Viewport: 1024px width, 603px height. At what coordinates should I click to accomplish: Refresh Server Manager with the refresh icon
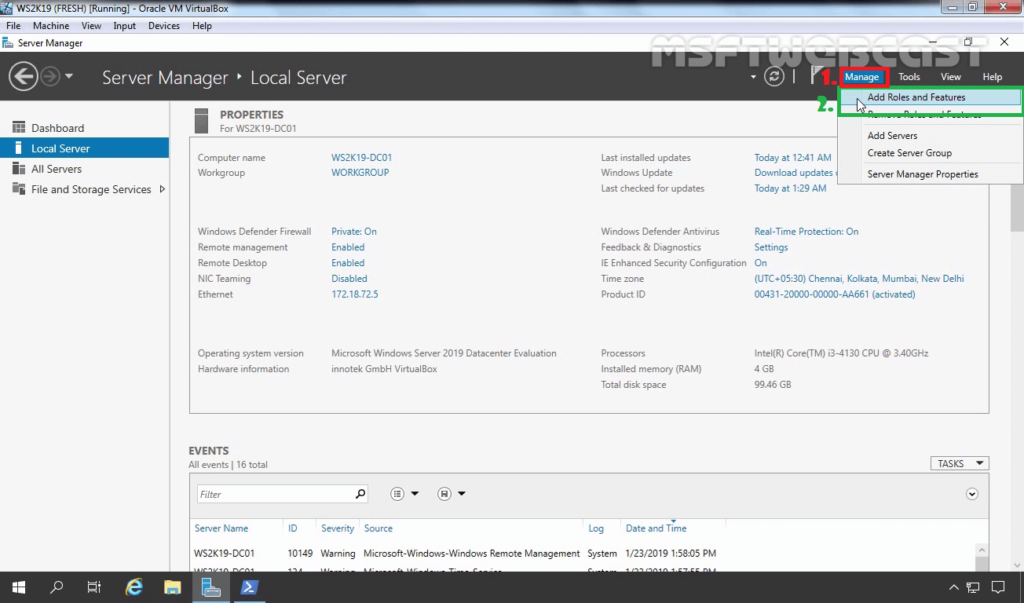point(774,76)
